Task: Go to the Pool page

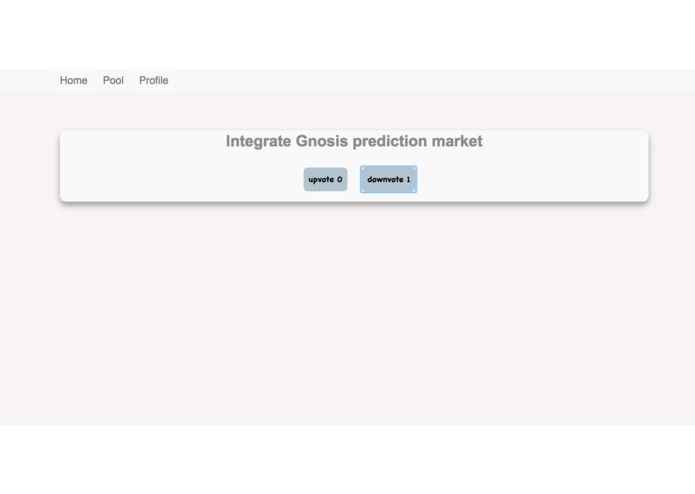Action: 113,81
